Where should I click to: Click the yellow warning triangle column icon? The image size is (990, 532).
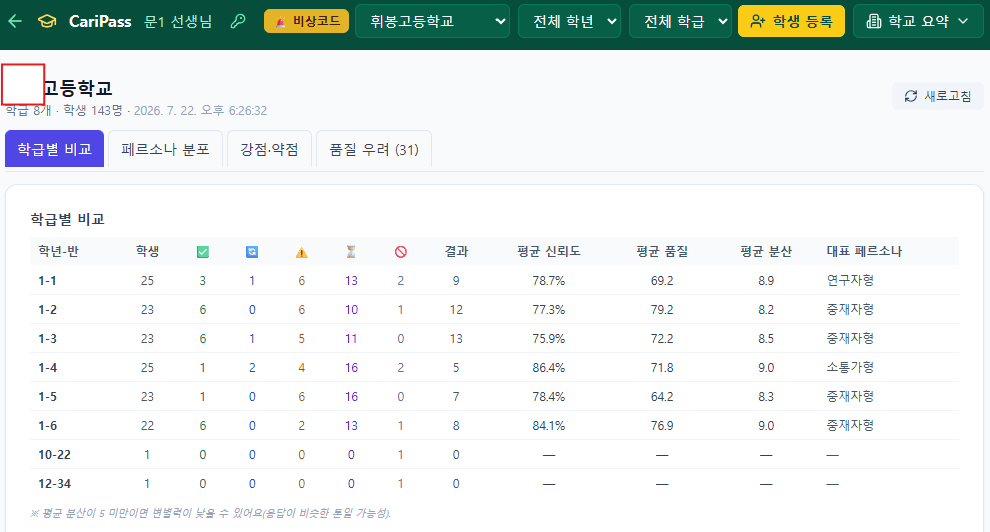pyautogui.click(x=302, y=252)
